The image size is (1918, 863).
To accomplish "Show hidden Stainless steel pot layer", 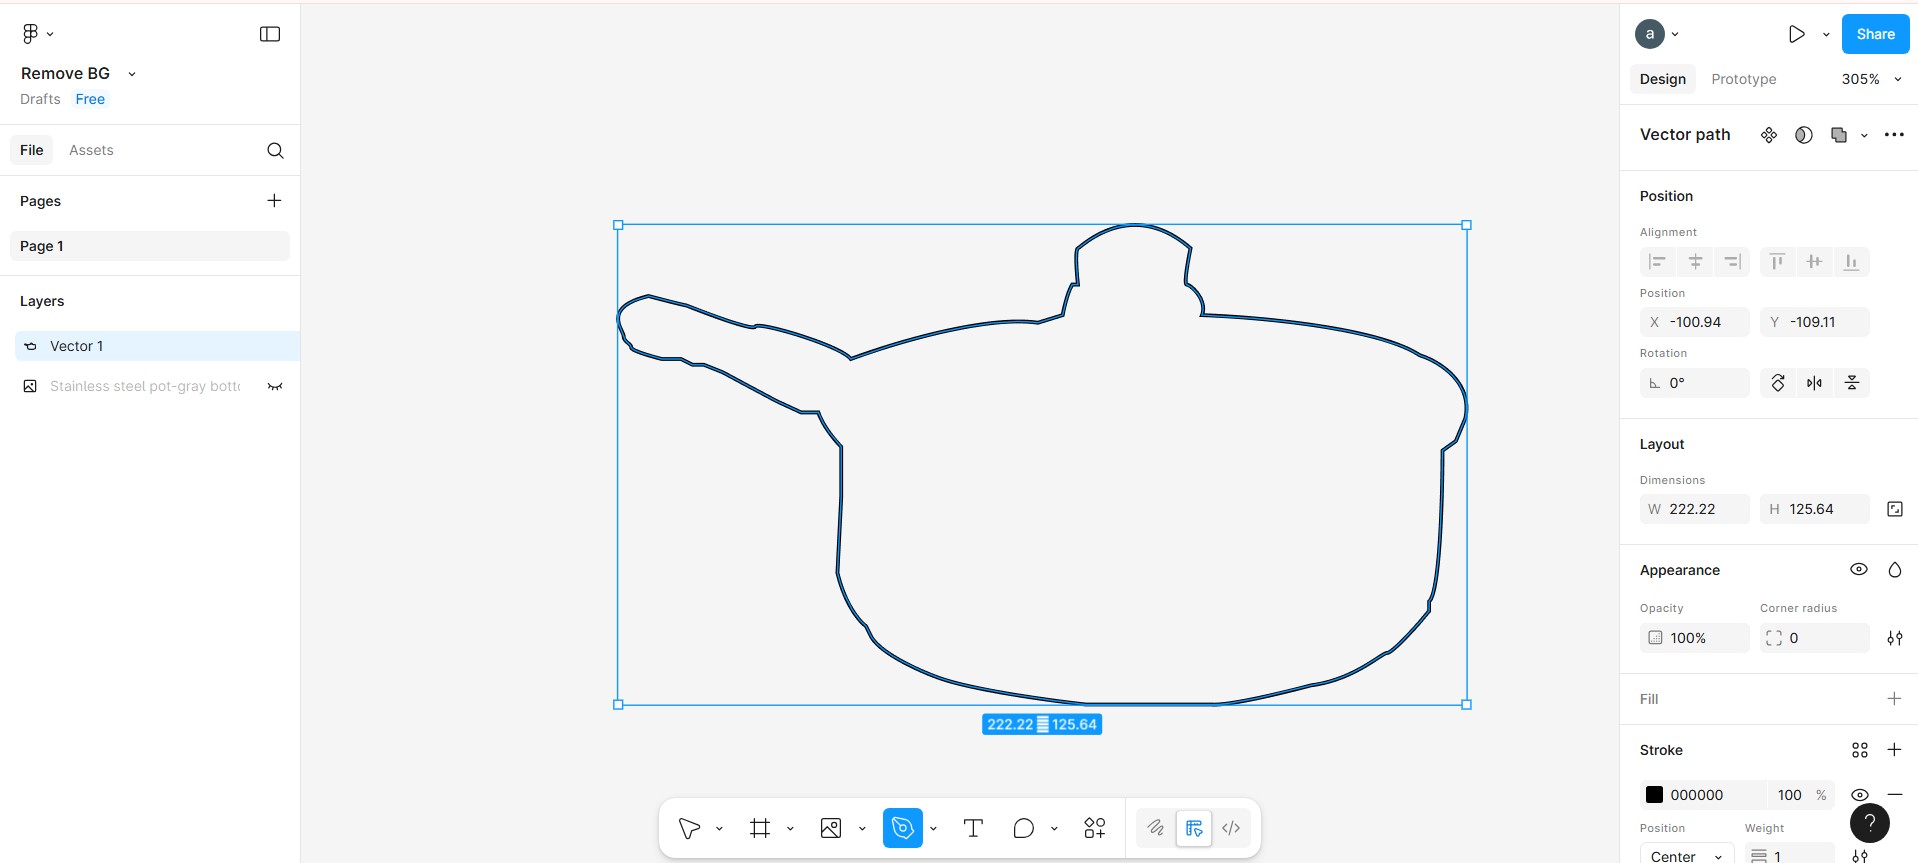I will coord(274,386).
